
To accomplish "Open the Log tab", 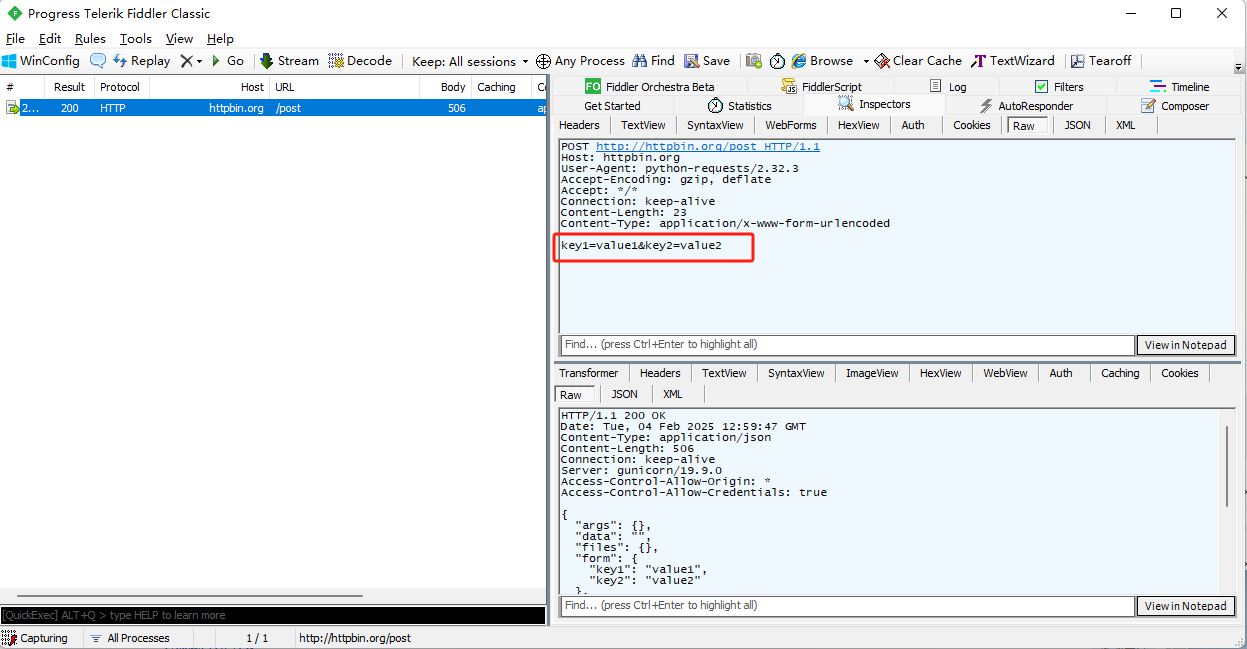I will [948, 87].
